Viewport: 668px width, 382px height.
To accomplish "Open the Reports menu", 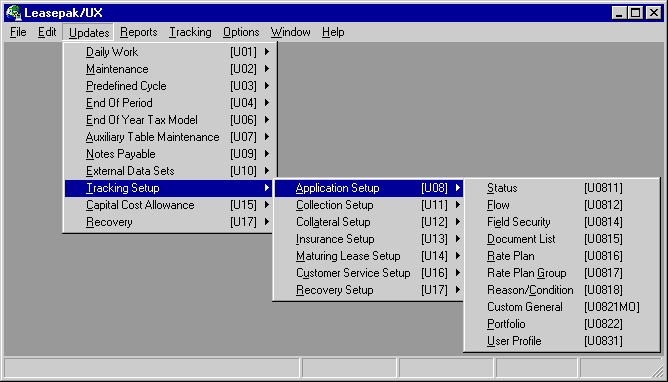I will click(x=138, y=32).
